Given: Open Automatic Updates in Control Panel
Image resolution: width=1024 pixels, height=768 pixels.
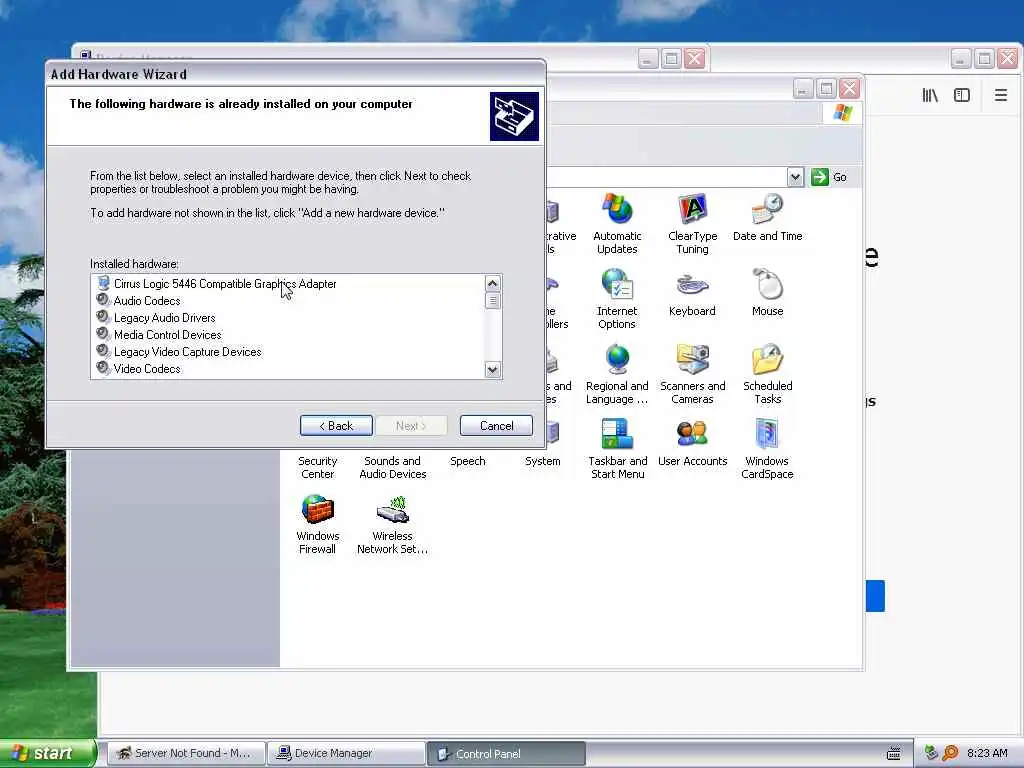Looking at the screenshot, I should 616,224.
